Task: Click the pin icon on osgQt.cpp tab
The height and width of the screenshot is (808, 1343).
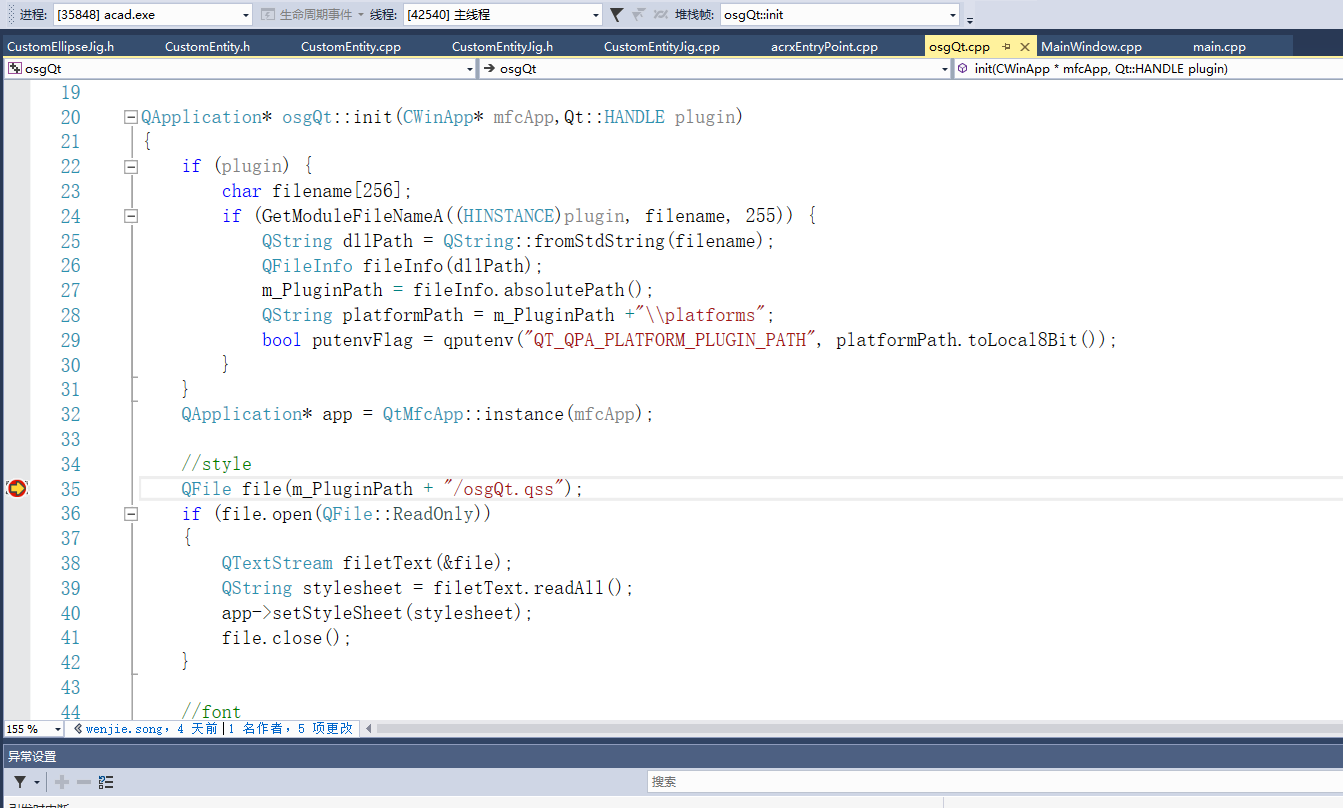Action: tap(1006, 47)
